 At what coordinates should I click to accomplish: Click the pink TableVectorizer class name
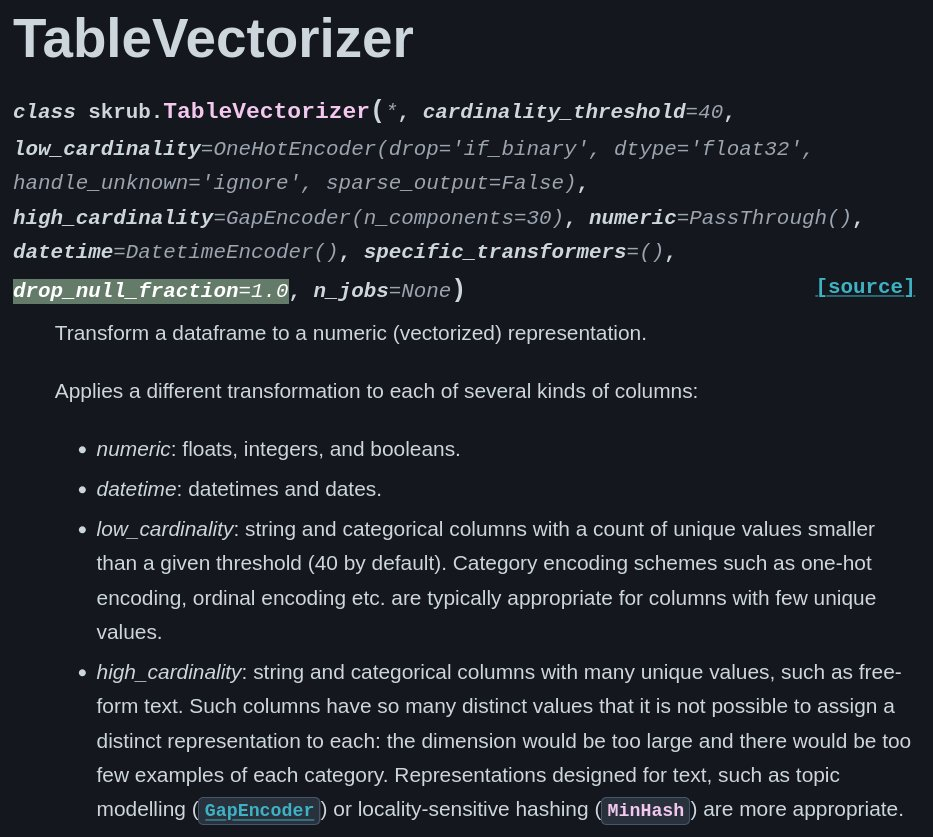coord(266,112)
